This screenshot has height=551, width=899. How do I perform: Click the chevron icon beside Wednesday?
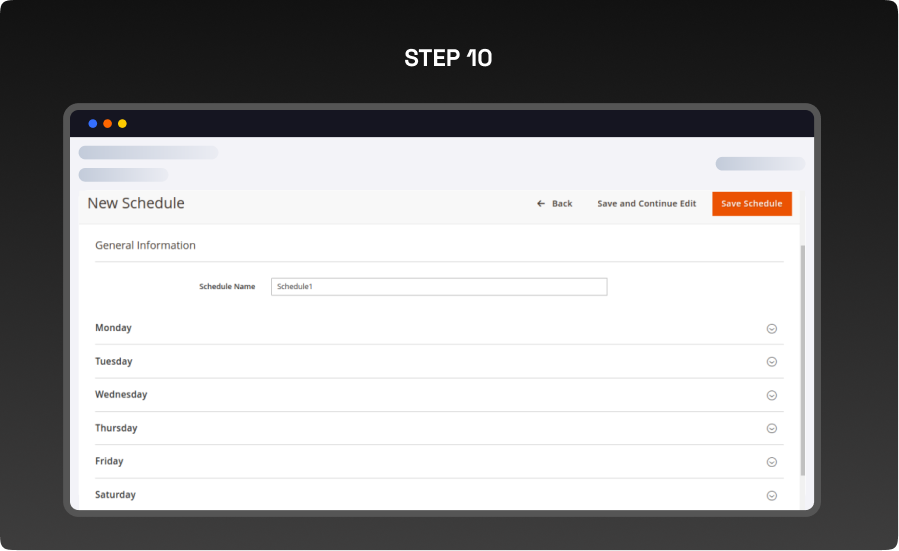(771, 395)
